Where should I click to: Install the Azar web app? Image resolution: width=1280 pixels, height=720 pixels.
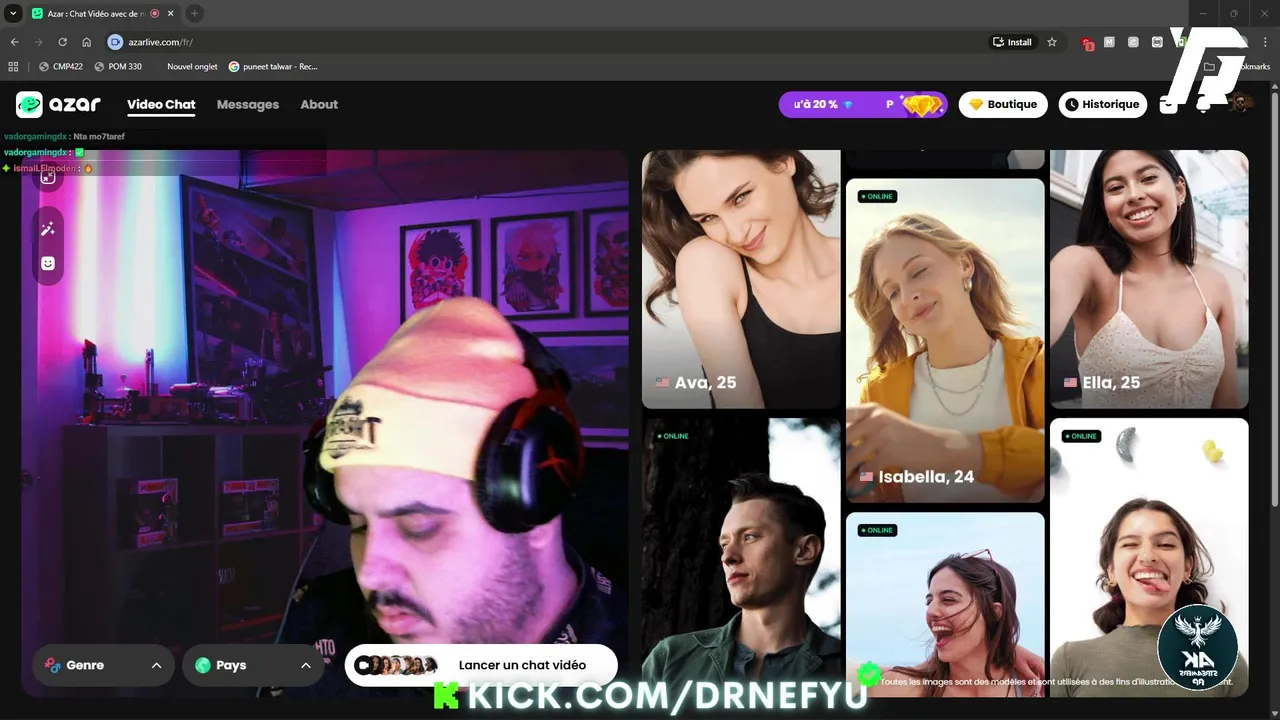click(x=1012, y=42)
